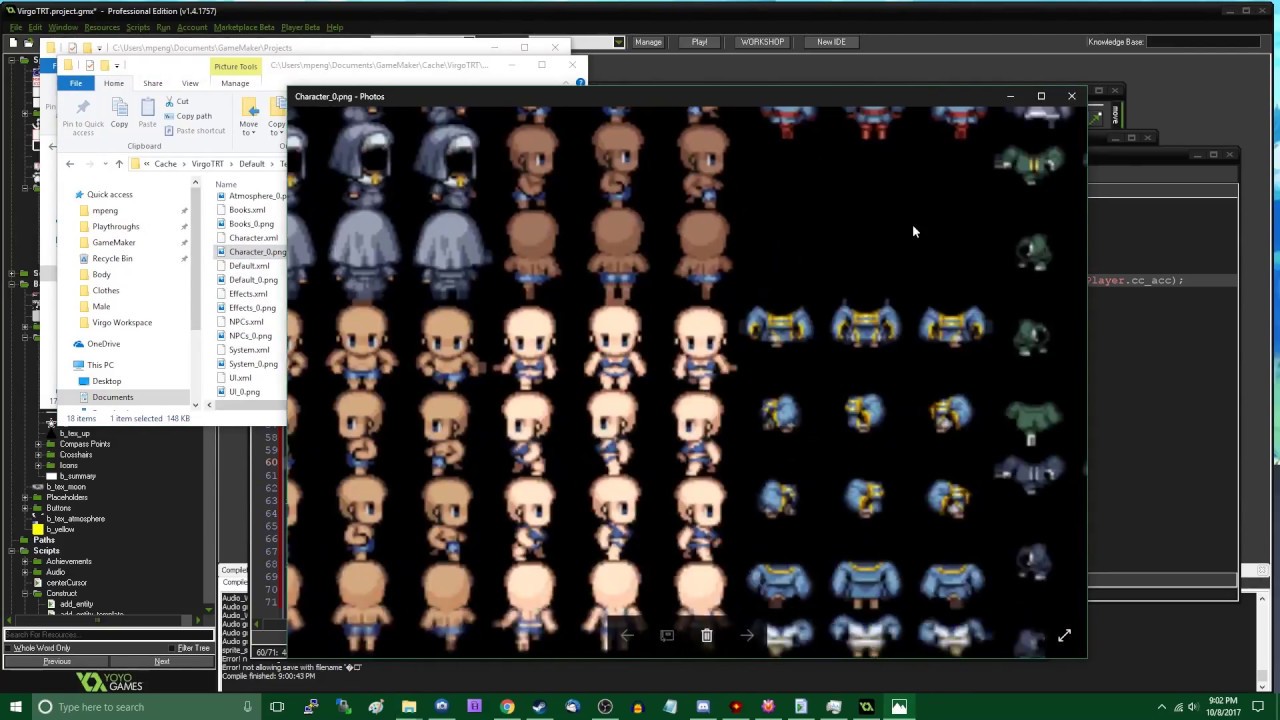
Task: Open the Help menu in GameMaker
Action: click(335, 27)
